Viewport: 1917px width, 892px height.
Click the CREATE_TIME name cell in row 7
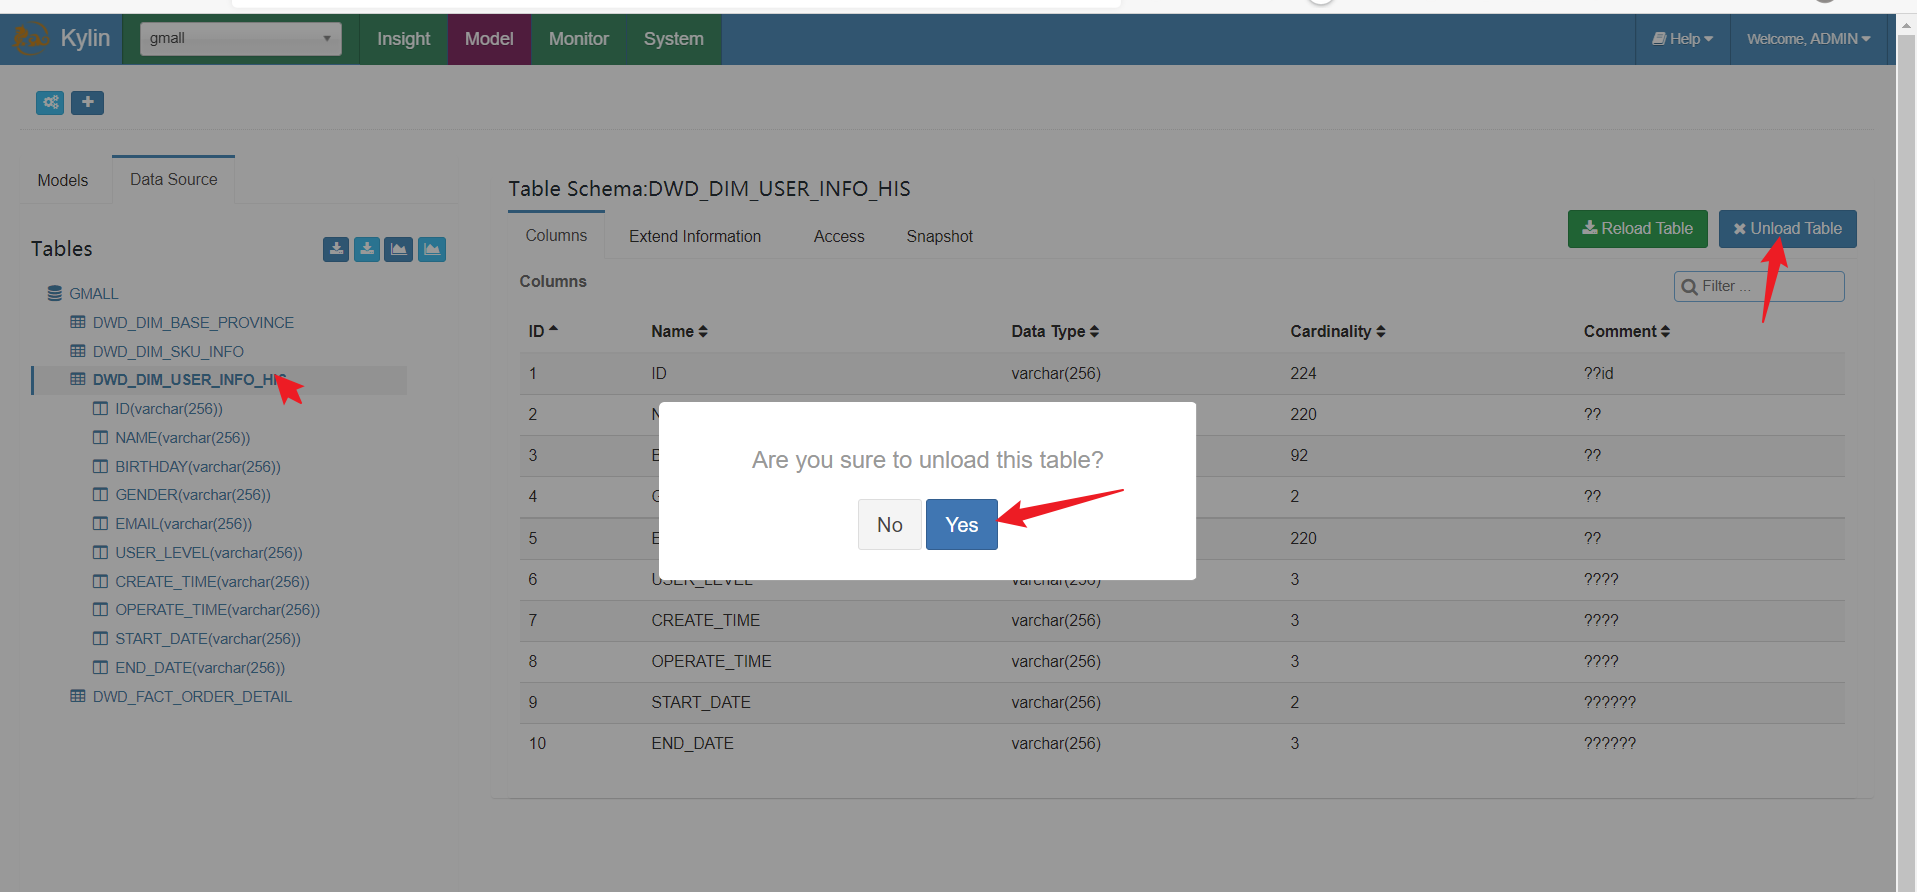tap(706, 620)
